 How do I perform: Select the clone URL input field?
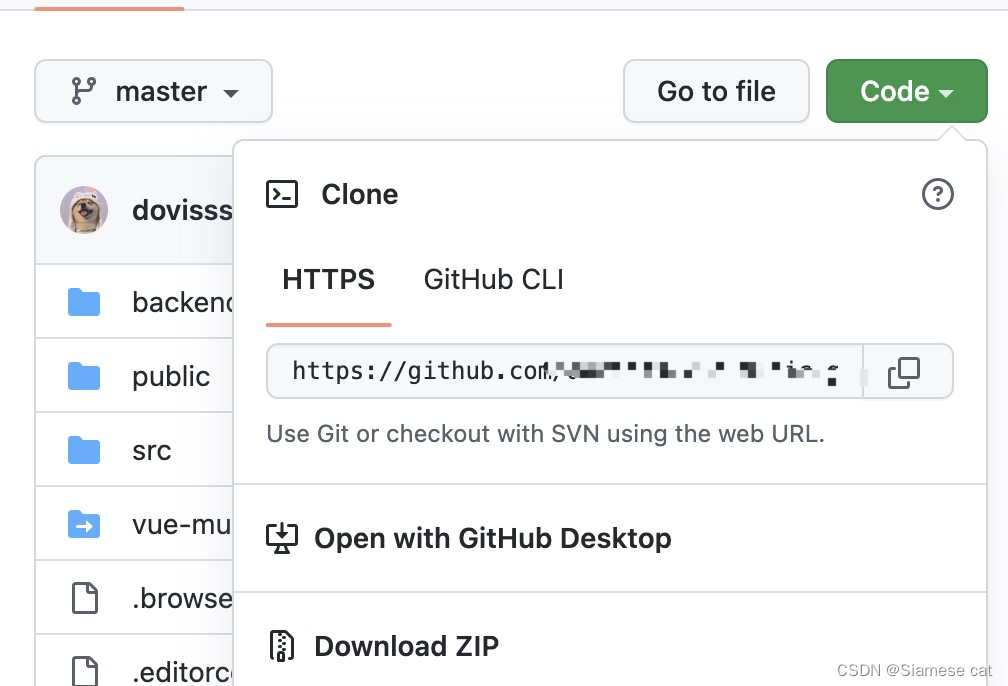pyautogui.click(x=560, y=371)
